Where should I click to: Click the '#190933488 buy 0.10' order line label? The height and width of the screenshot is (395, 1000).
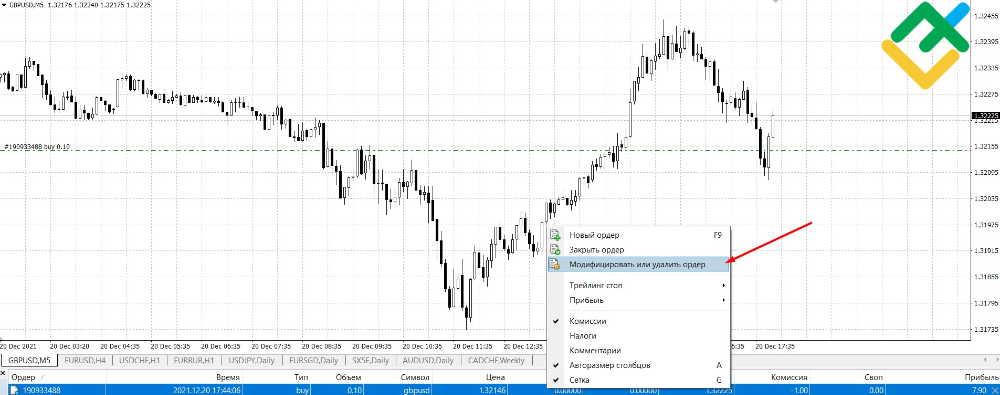[37, 147]
